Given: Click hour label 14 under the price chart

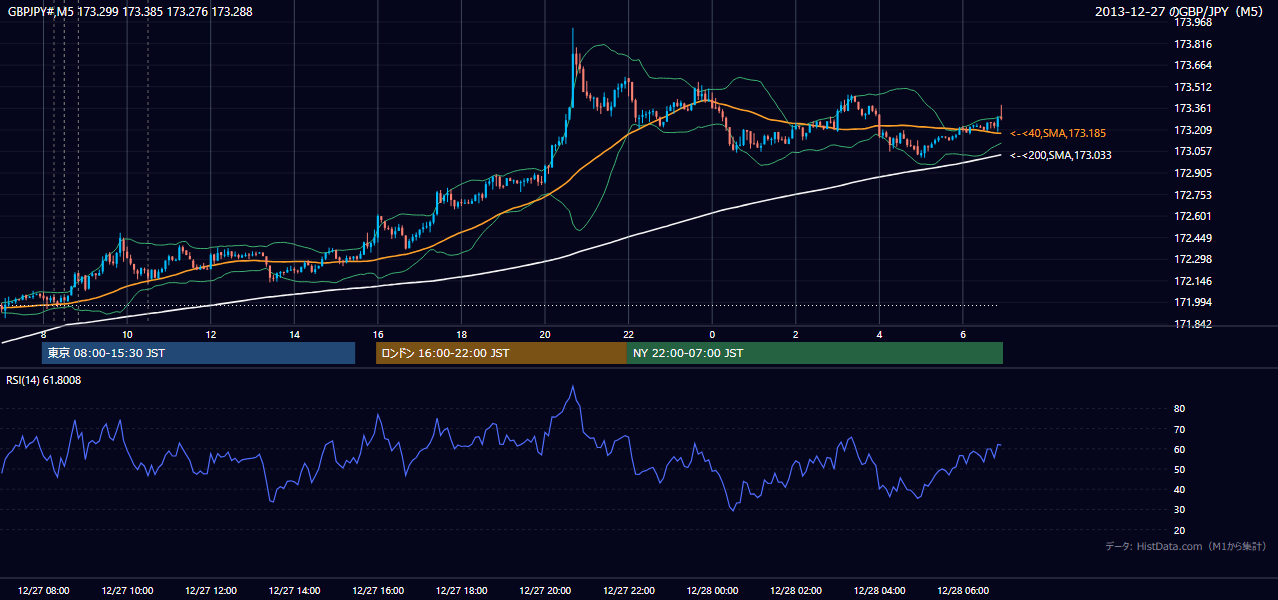Looking at the screenshot, I should tap(294, 334).
